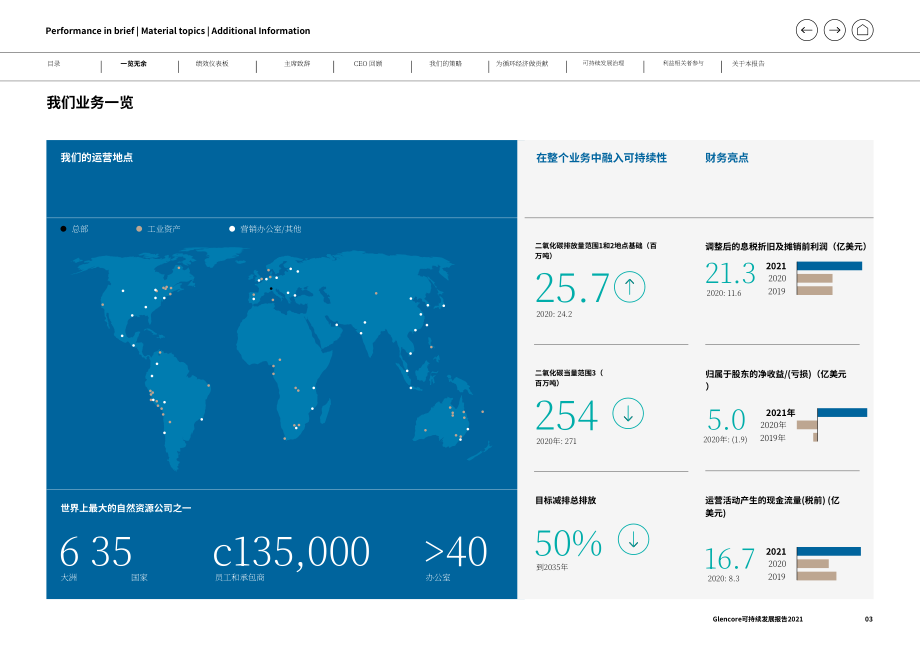Click the Material topics link
920x651 pixels.
(173, 30)
